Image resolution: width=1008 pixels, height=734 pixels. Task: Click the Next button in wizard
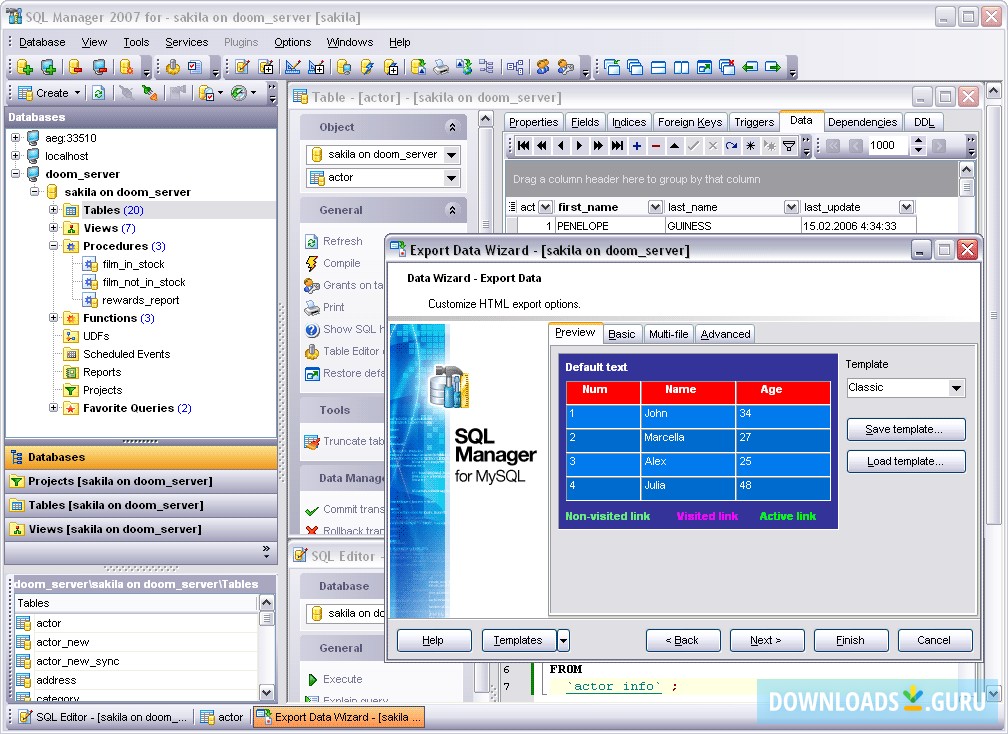[x=766, y=640]
